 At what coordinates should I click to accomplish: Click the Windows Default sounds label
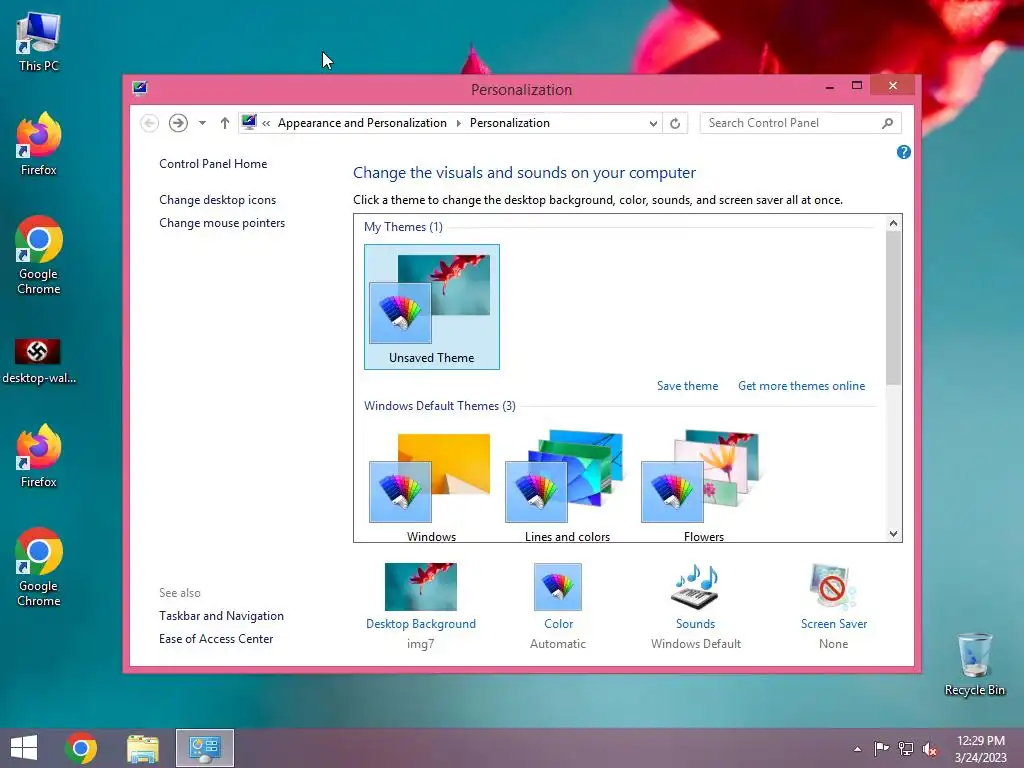[x=696, y=644]
